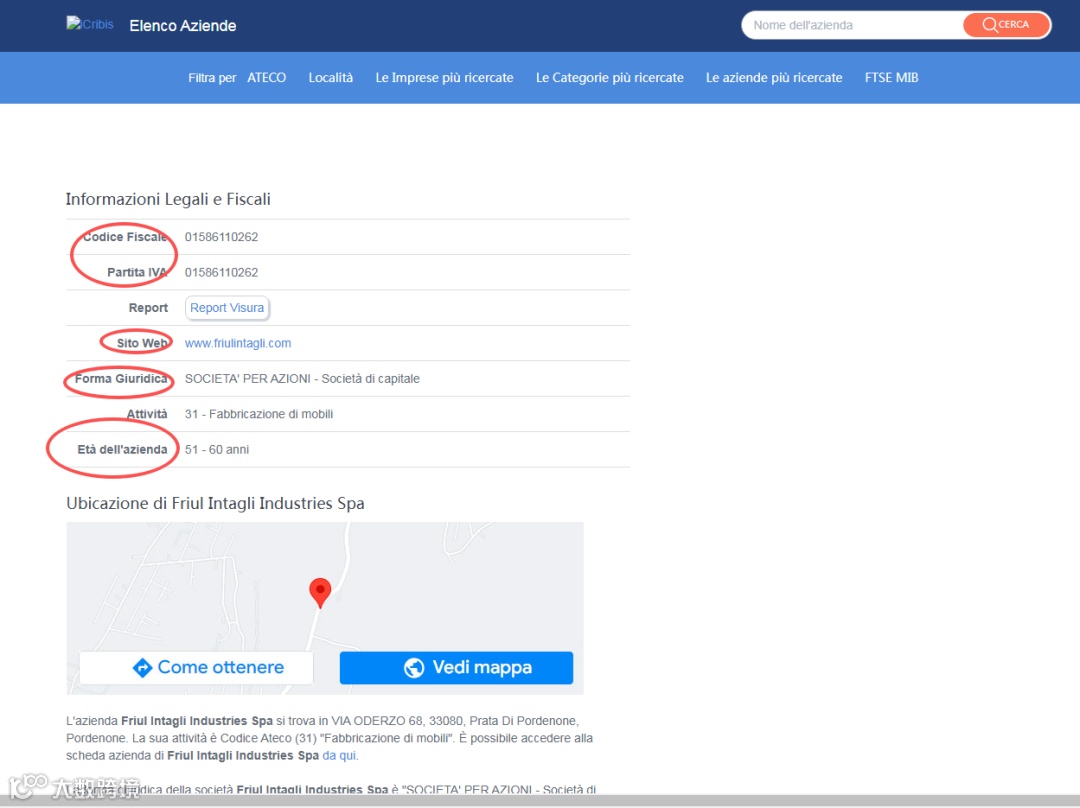The image size is (1080, 808).
Task: Click the 'Forma Giuridica' label
Action: (x=121, y=379)
